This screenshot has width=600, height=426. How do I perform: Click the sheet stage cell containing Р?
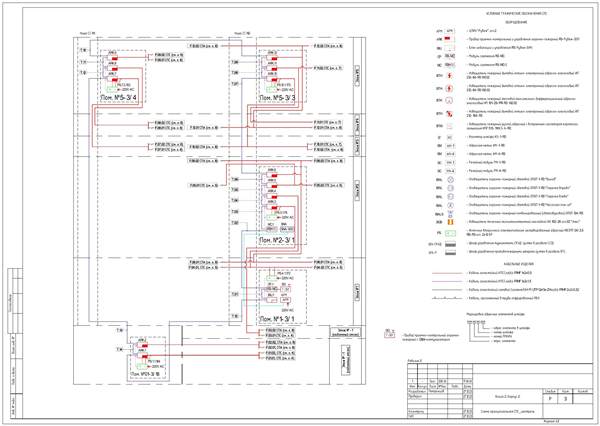click(x=551, y=398)
